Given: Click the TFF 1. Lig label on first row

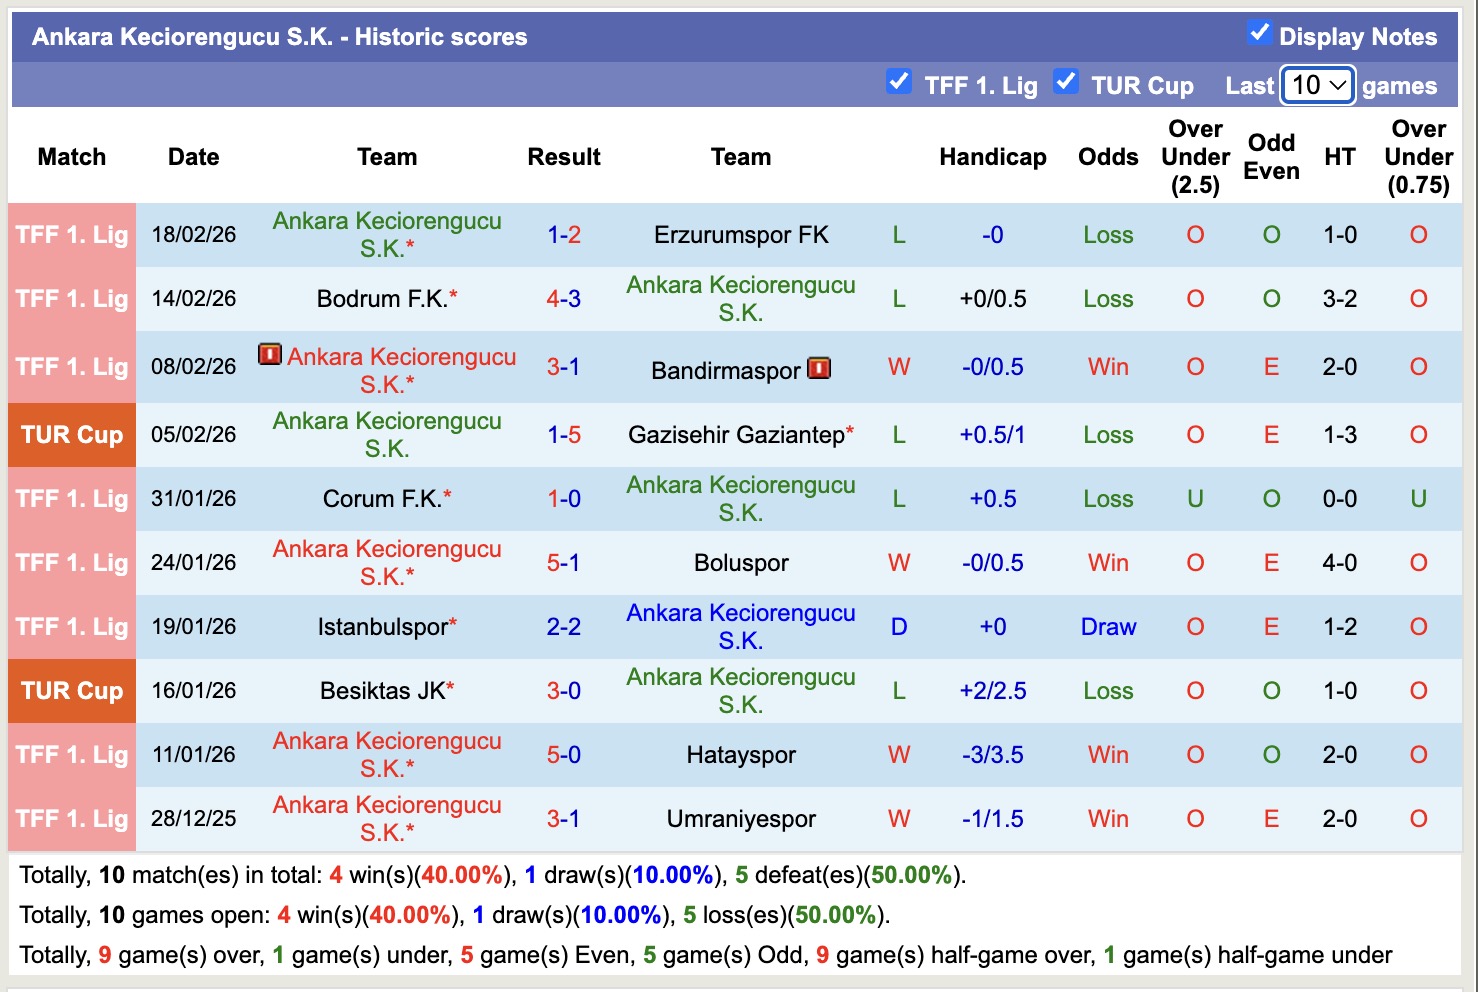Looking at the screenshot, I should click(71, 234).
